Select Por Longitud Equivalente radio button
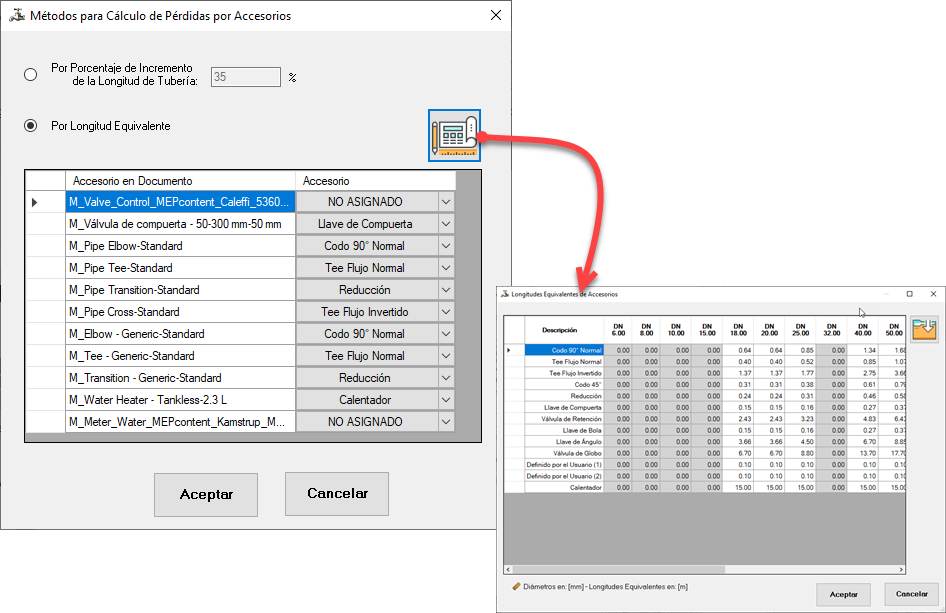The image size is (946, 613). coord(30,125)
